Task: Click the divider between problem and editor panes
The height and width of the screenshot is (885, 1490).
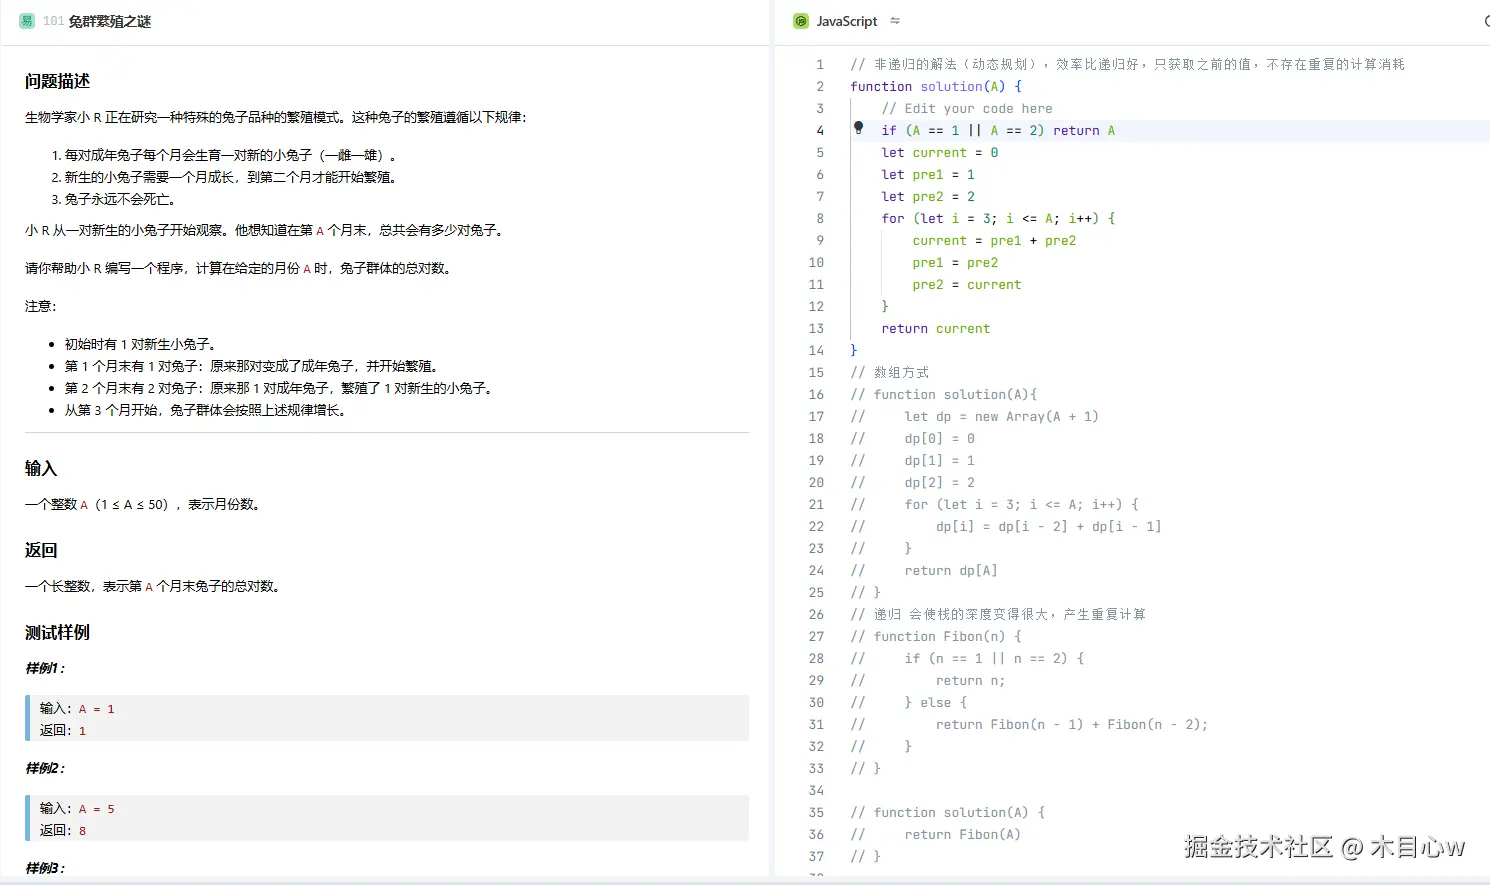Action: coord(772,440)
